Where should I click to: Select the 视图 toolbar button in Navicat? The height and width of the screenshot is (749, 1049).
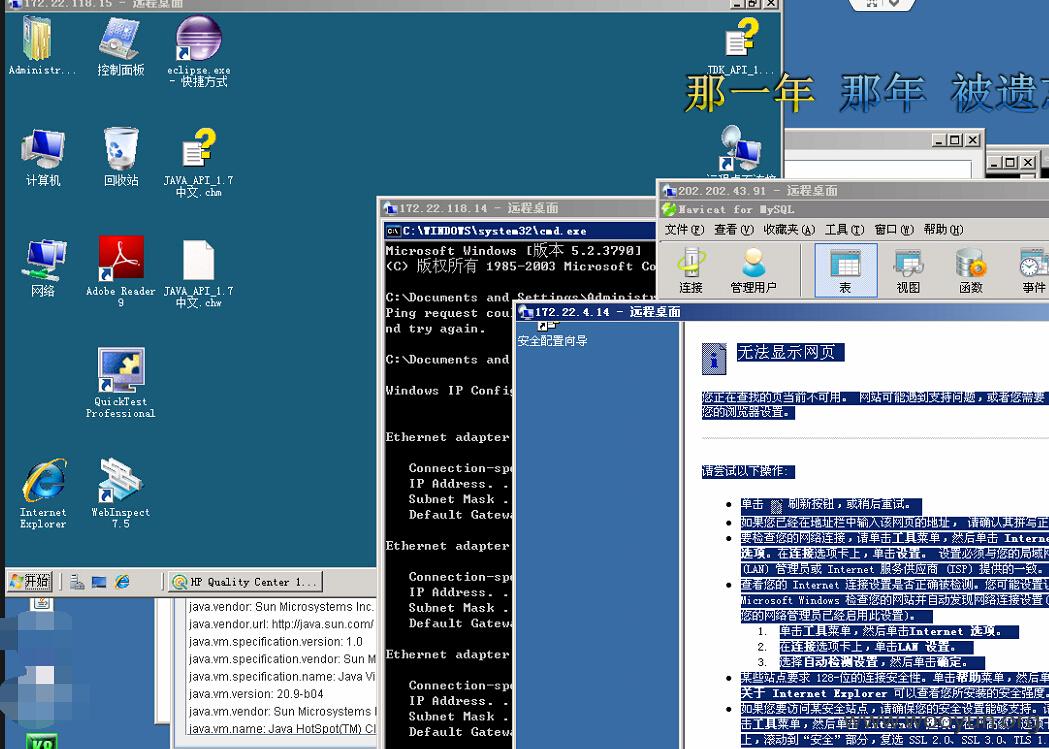coord(909,271)
